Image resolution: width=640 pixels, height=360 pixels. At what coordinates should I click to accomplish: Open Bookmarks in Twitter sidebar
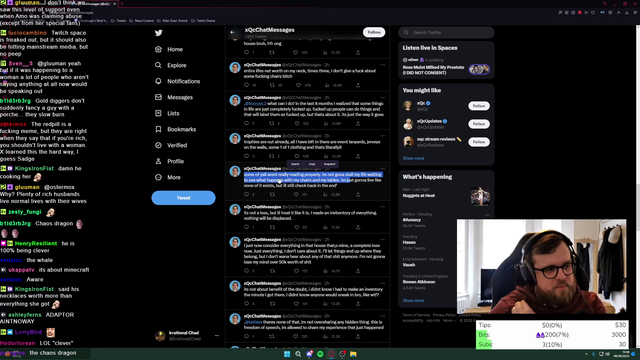176,129
